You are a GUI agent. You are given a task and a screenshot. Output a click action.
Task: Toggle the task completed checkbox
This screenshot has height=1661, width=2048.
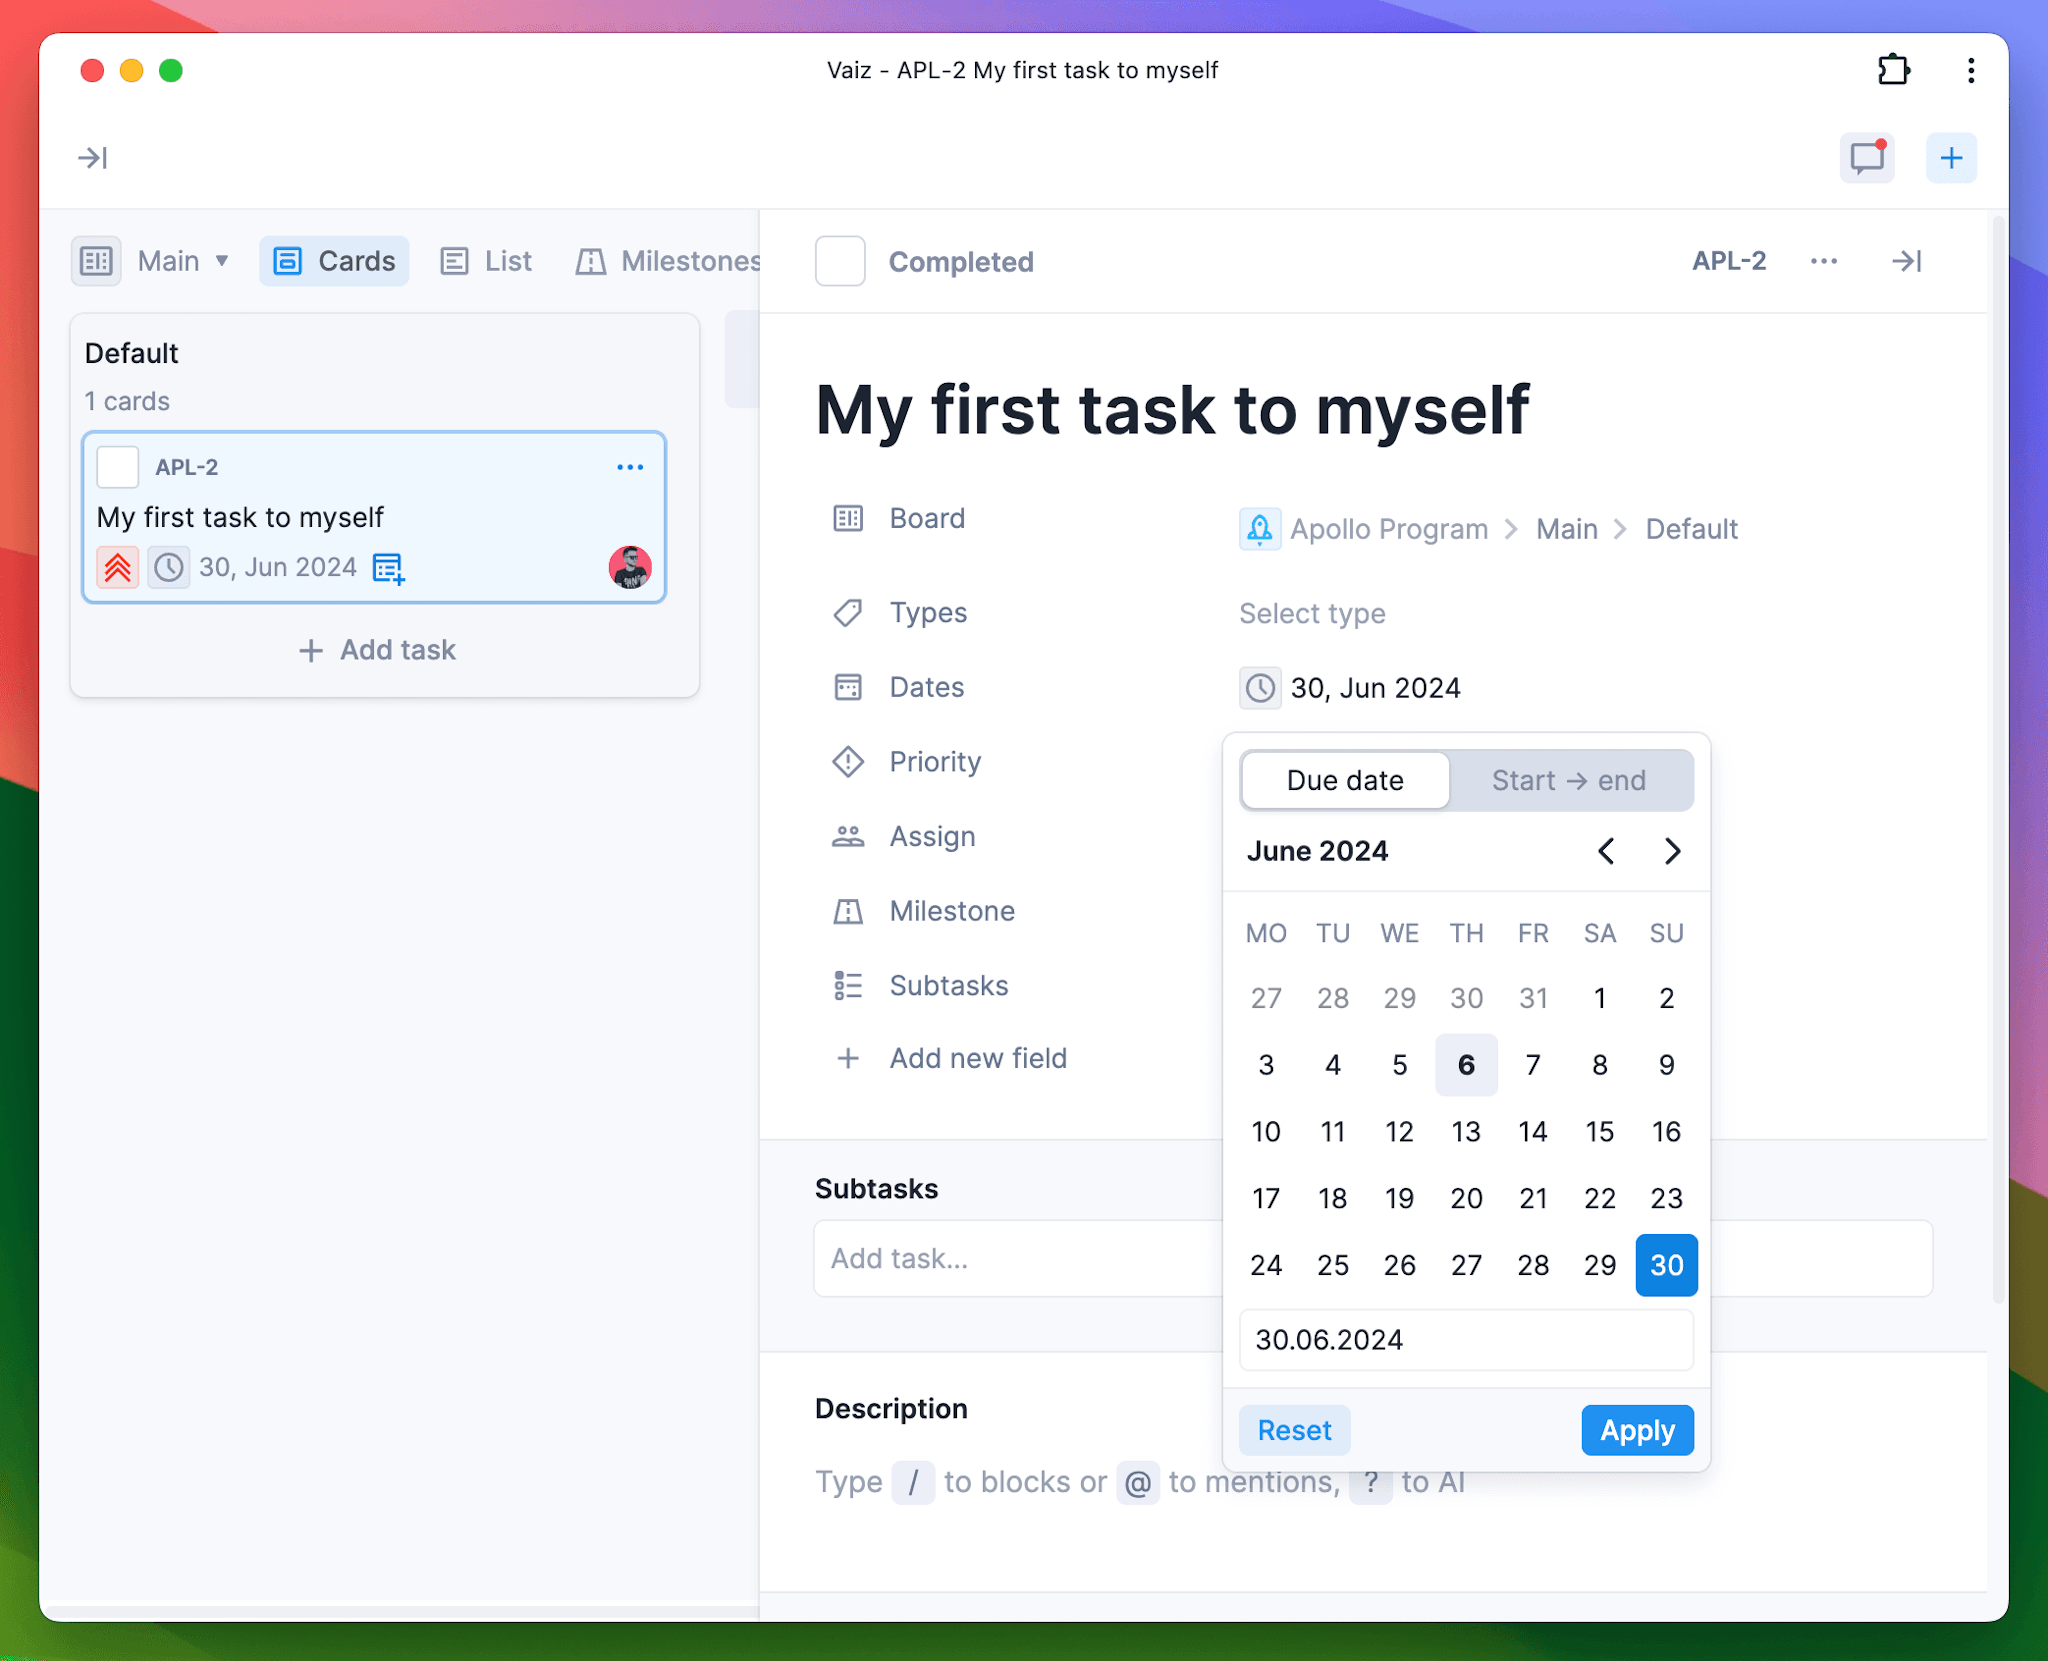pos(839,259)
